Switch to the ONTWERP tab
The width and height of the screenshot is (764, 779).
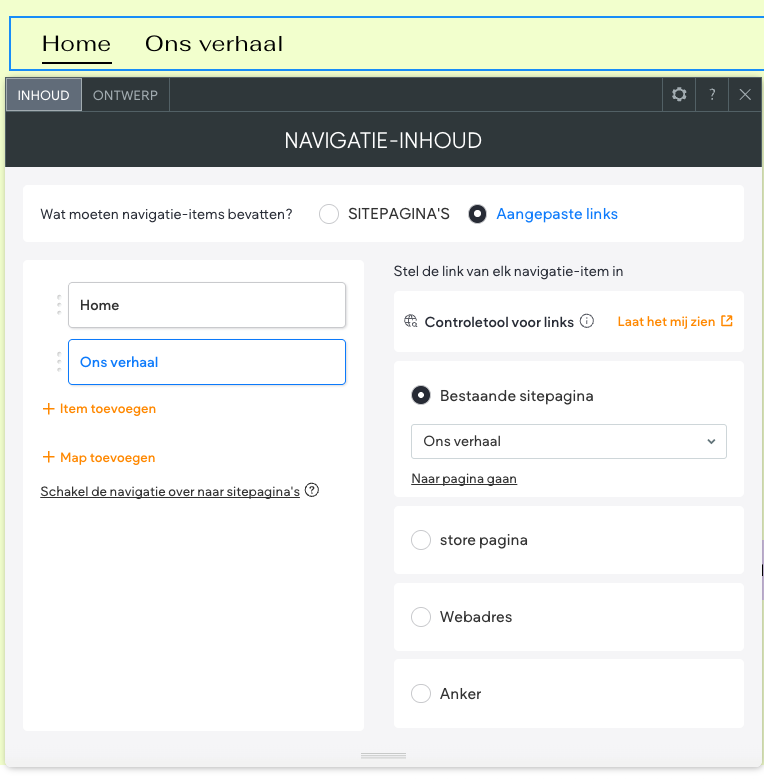125,96
